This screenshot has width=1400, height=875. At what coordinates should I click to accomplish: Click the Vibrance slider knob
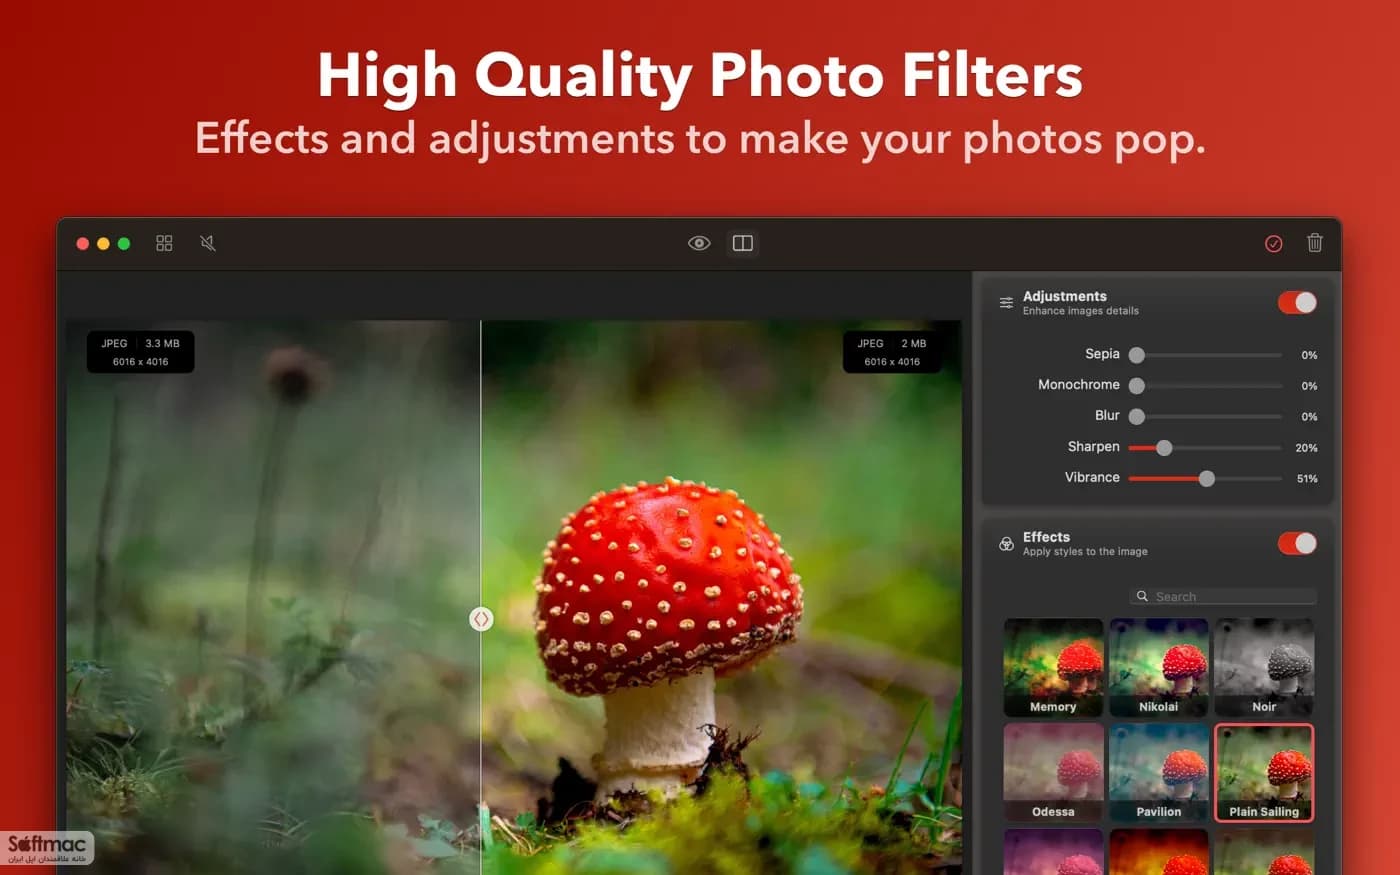point(1207,478)
